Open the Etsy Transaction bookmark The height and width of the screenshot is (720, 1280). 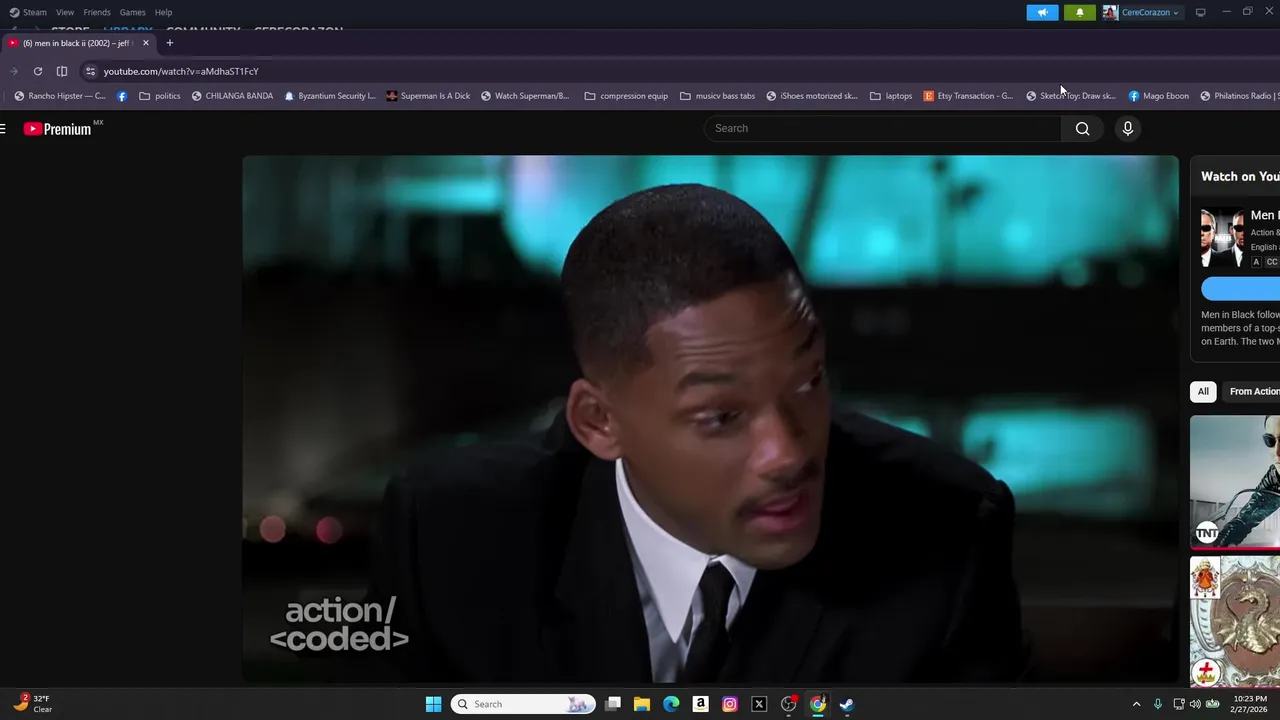tap(968, 96)
